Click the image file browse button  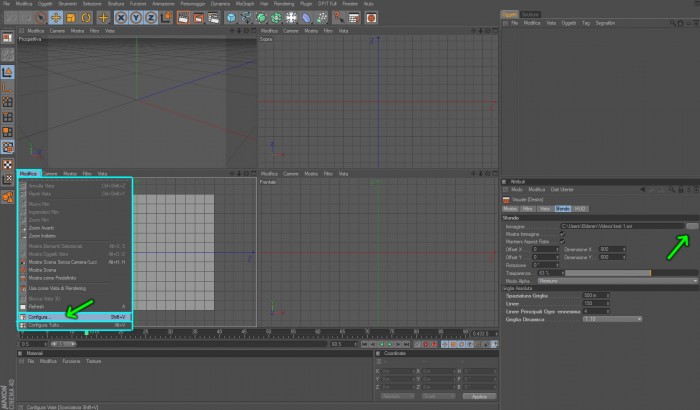[x=692, y=226]
